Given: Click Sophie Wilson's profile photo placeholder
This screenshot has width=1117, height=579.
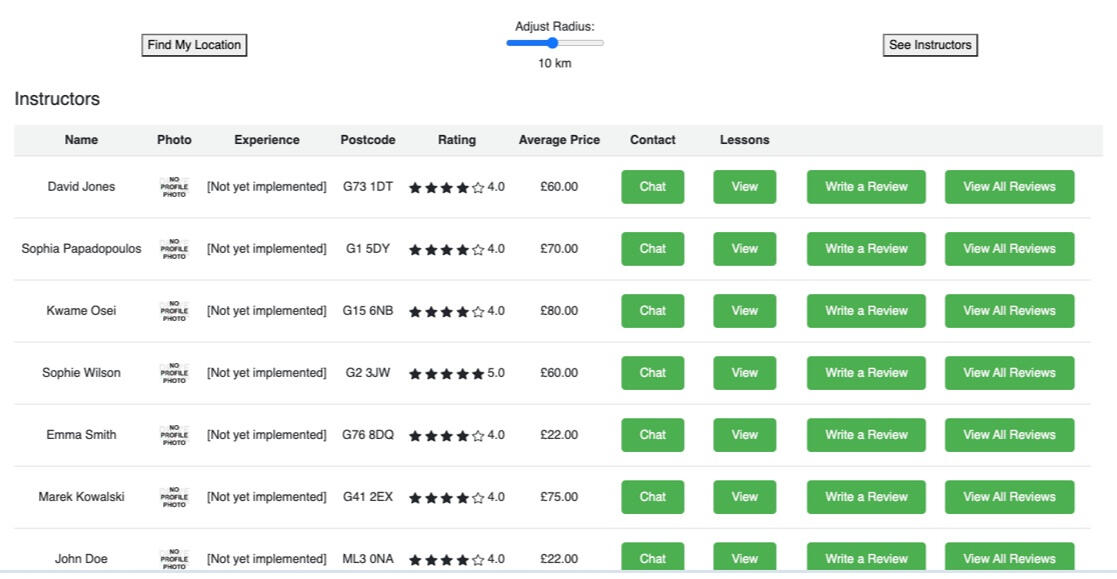Looking at the screenshot, I should tap(174, 373).
